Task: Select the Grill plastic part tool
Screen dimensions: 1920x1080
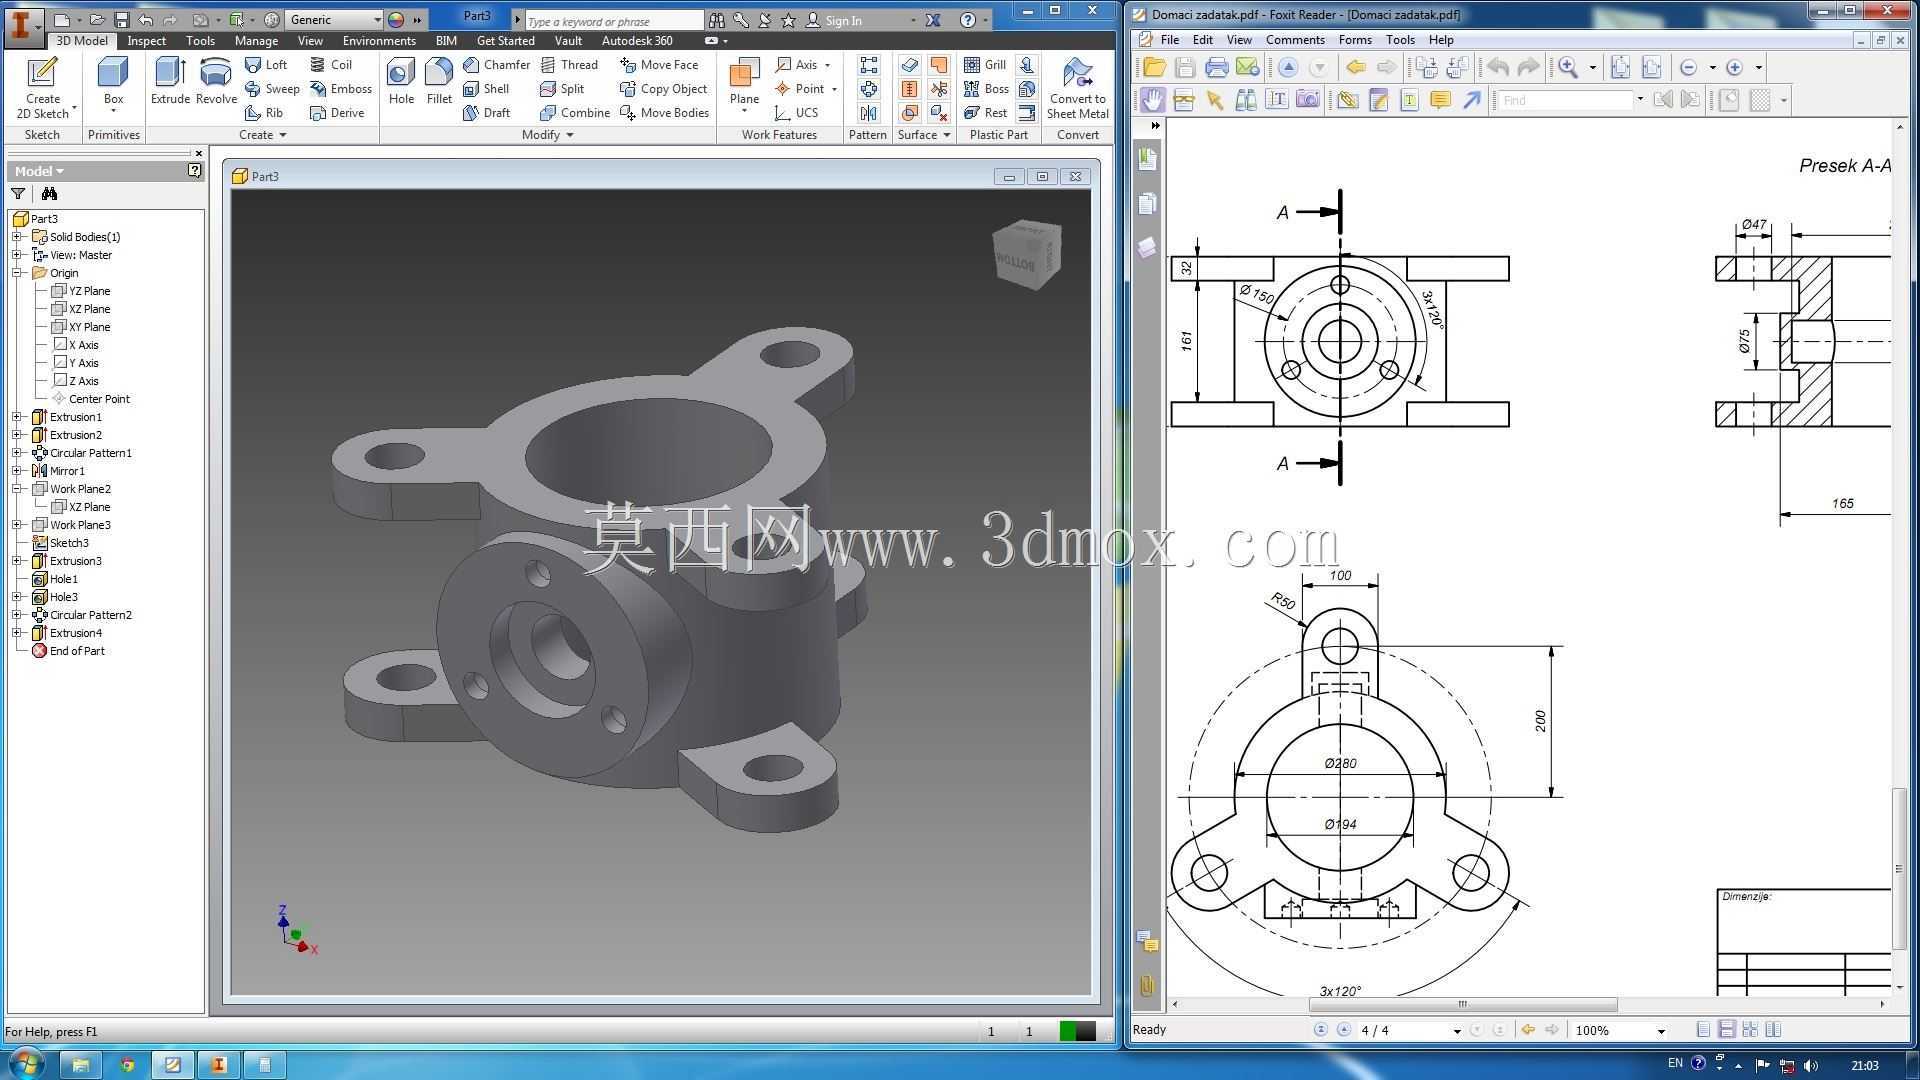Action: click(x=985, y=65)
